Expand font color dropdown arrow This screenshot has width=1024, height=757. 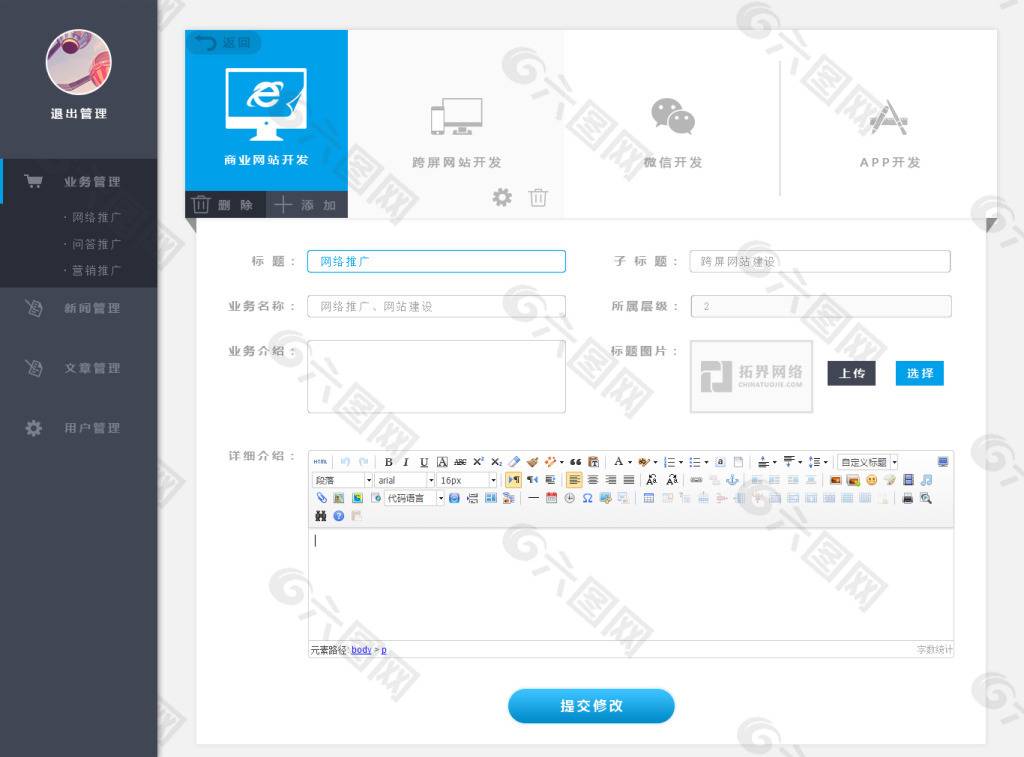coord(630,462)
